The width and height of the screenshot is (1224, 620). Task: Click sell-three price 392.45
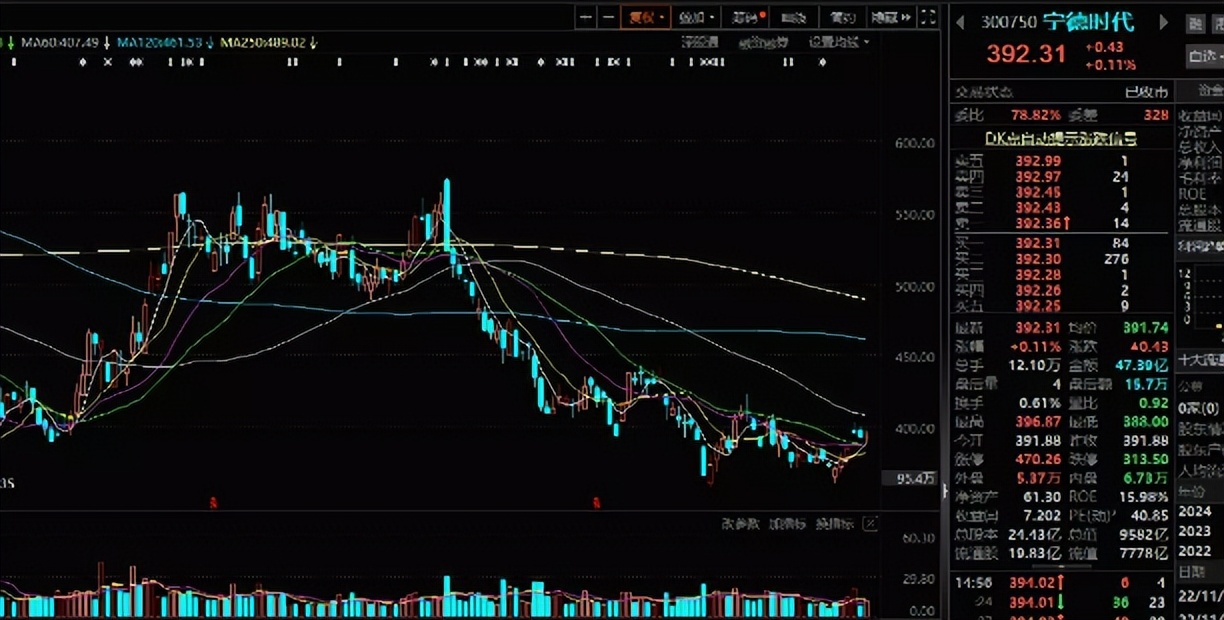tap(1037, 192)
